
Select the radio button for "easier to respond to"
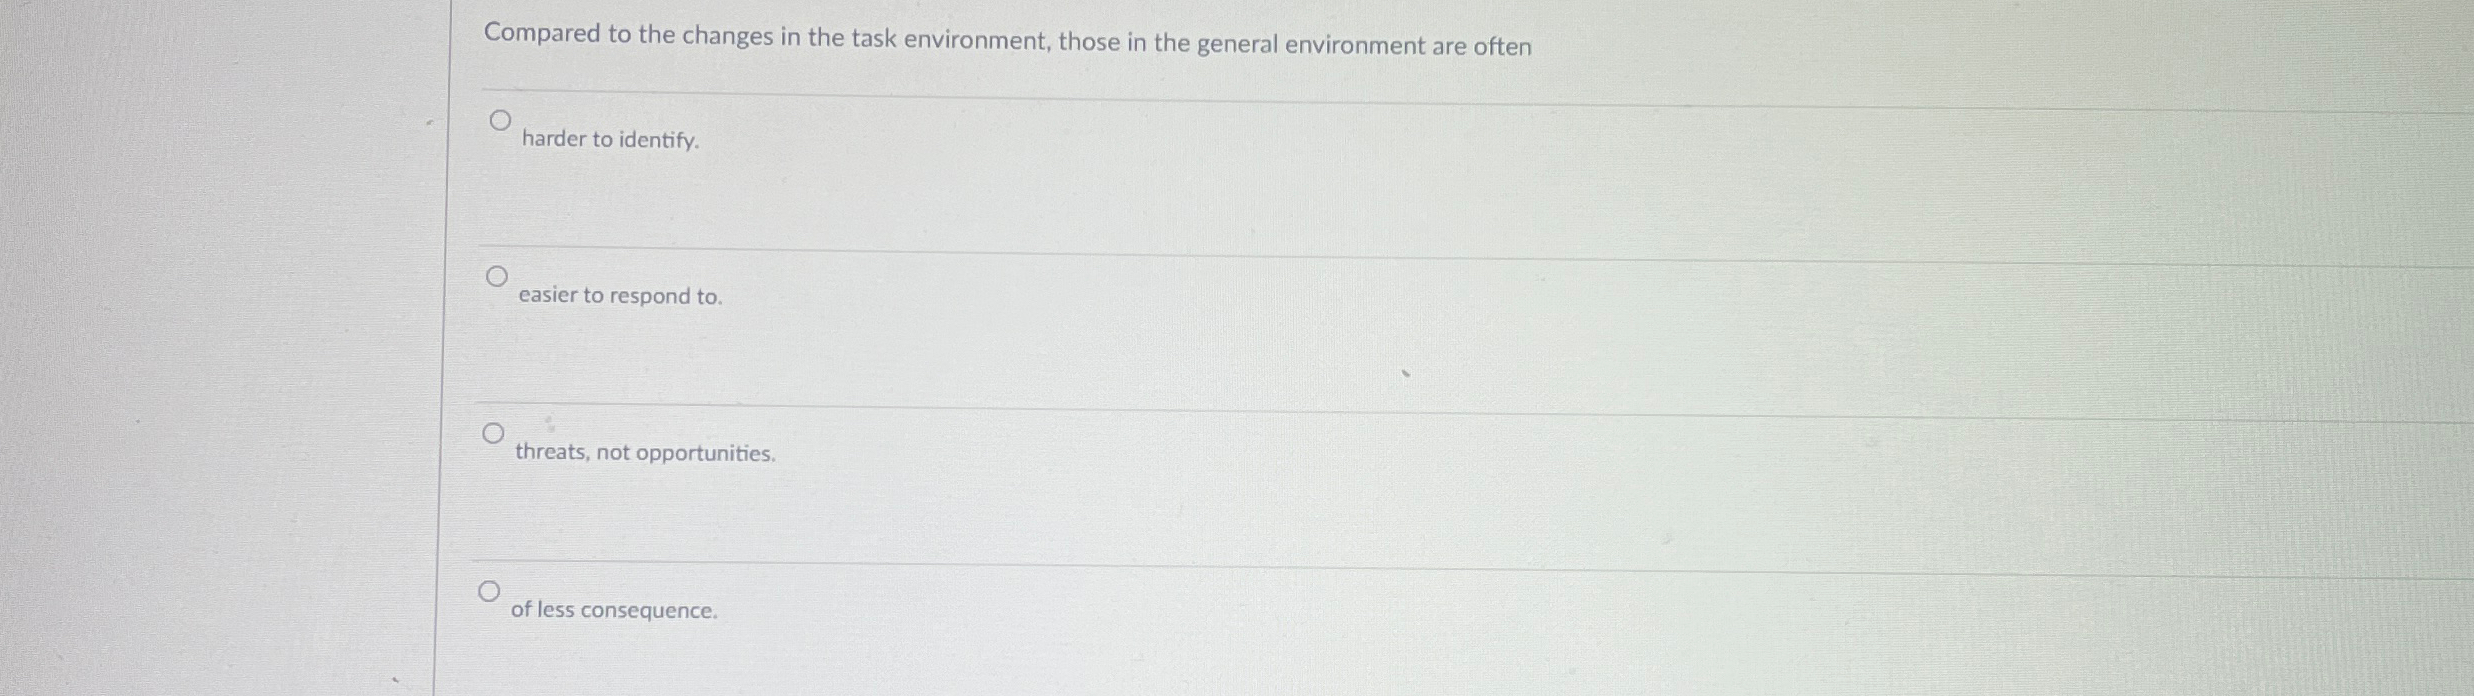(497, 274)
